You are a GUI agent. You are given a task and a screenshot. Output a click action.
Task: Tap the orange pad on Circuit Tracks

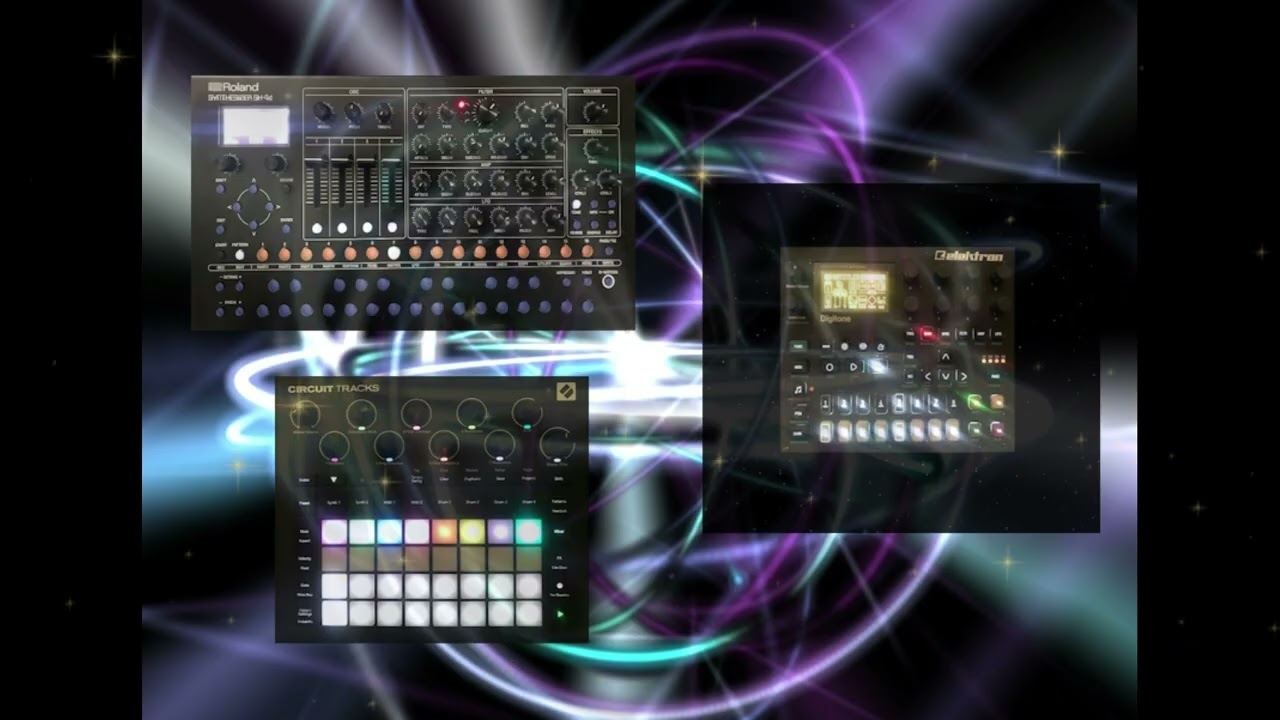click(445, 532)
